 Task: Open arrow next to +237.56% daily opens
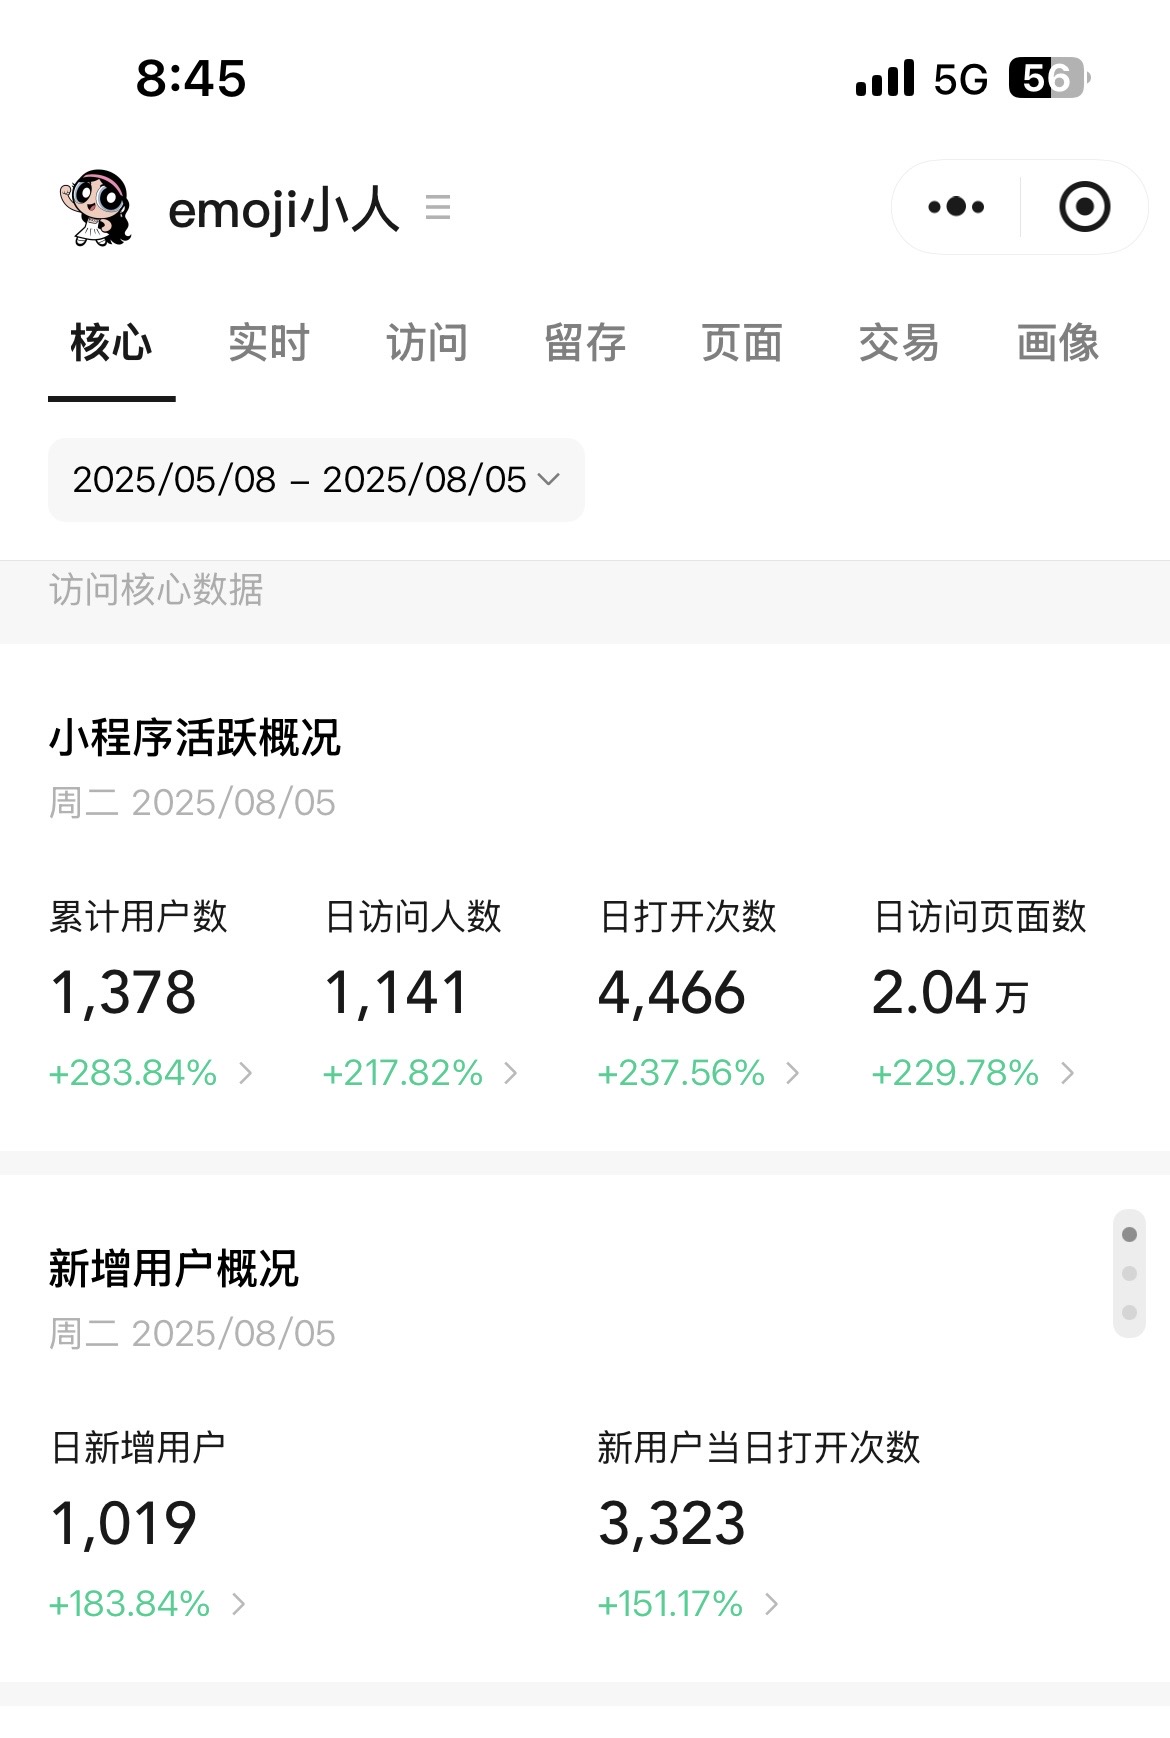(793, 1073)
